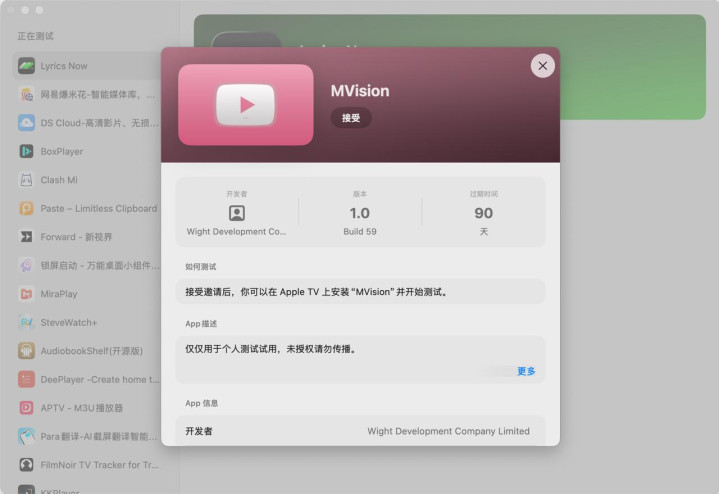The width and height of the screenshot is (719, 494).
Task: Click the developer person icon
Action: pos(237,213)
